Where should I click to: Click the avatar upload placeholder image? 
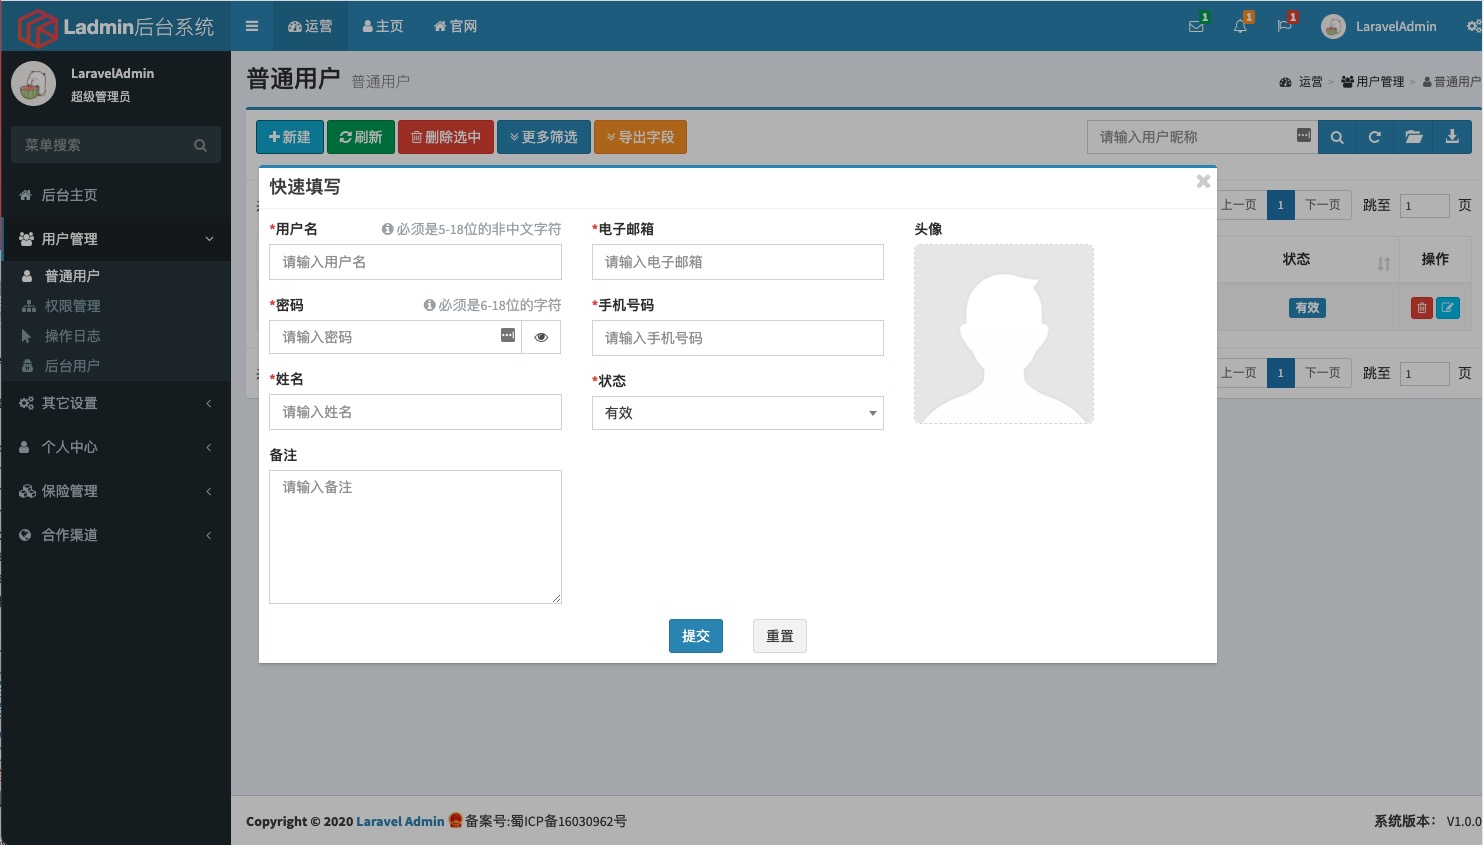[x=1004, y=334]
